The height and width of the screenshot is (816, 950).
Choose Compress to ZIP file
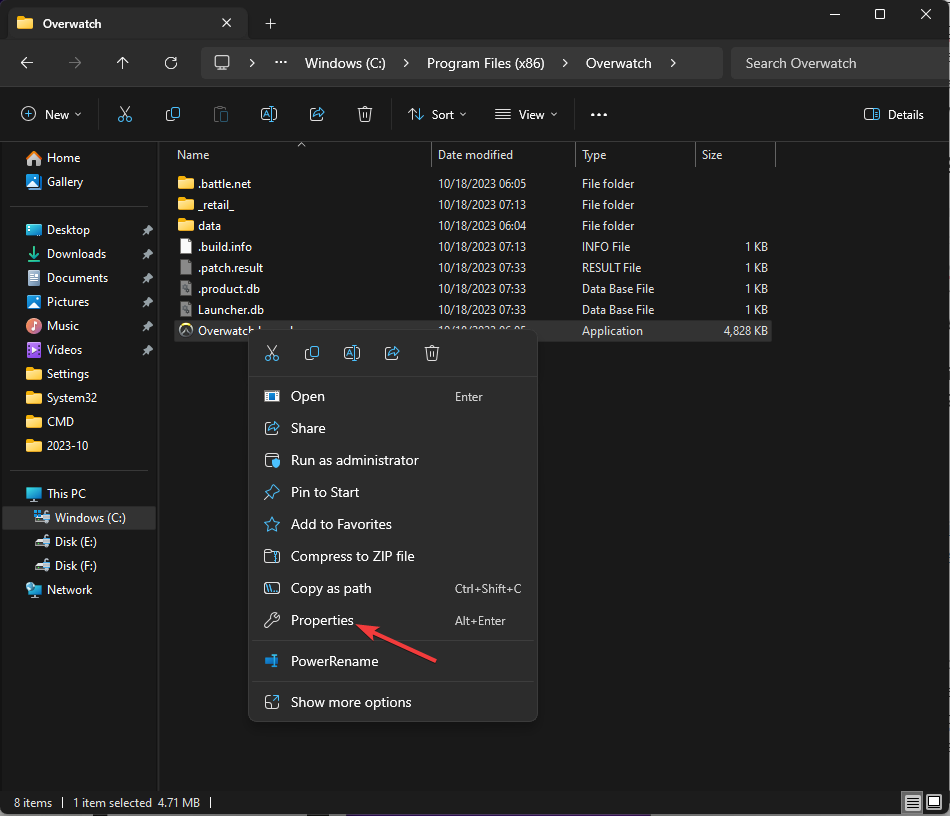(x=393, y=557)
